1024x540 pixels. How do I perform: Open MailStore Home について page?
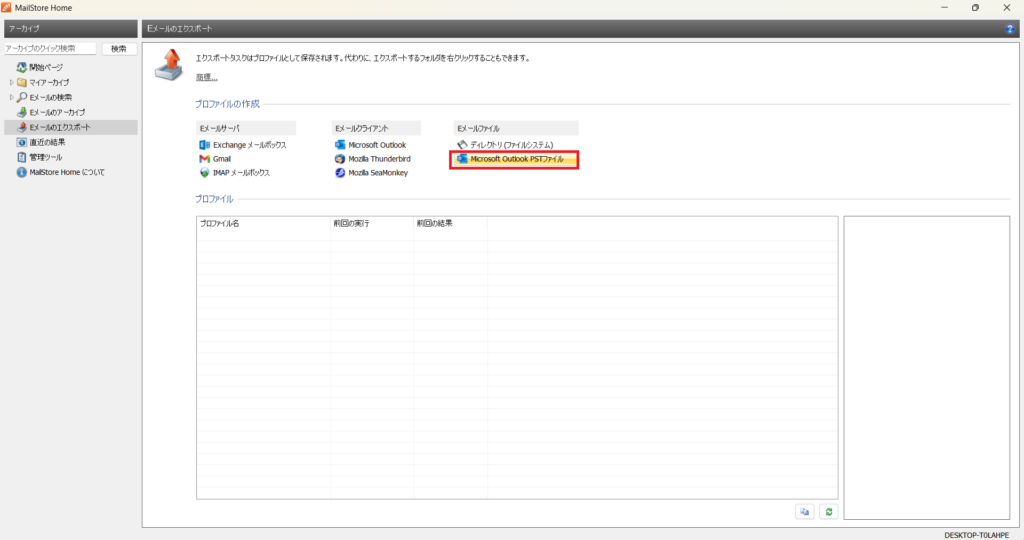[67, 172]
